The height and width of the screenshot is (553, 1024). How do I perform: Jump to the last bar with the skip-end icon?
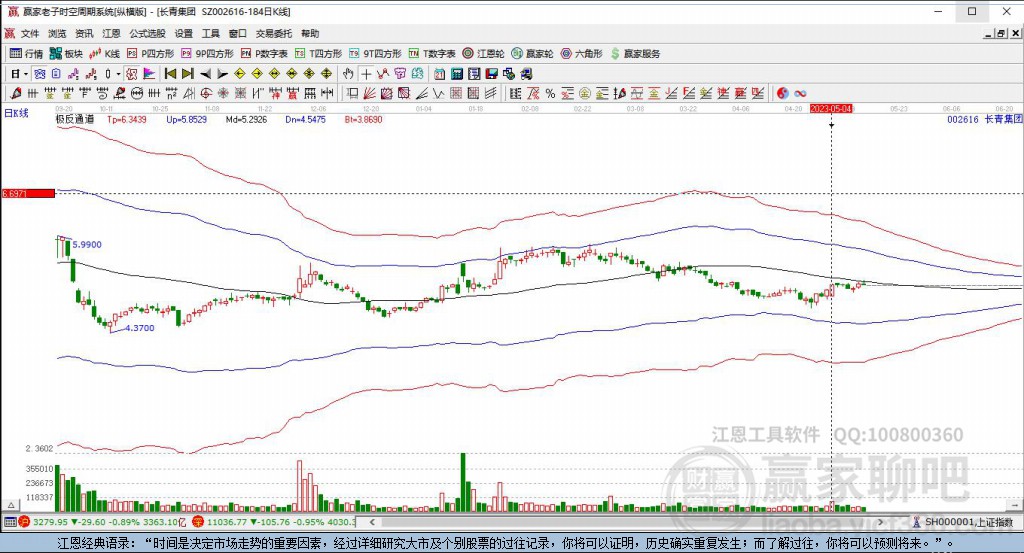187,74
